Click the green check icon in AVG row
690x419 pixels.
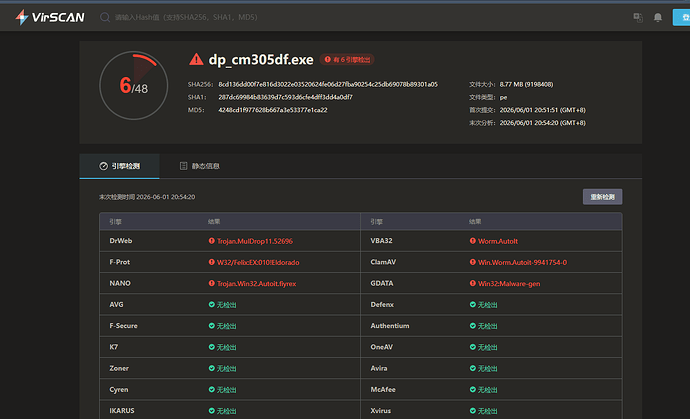212,304
